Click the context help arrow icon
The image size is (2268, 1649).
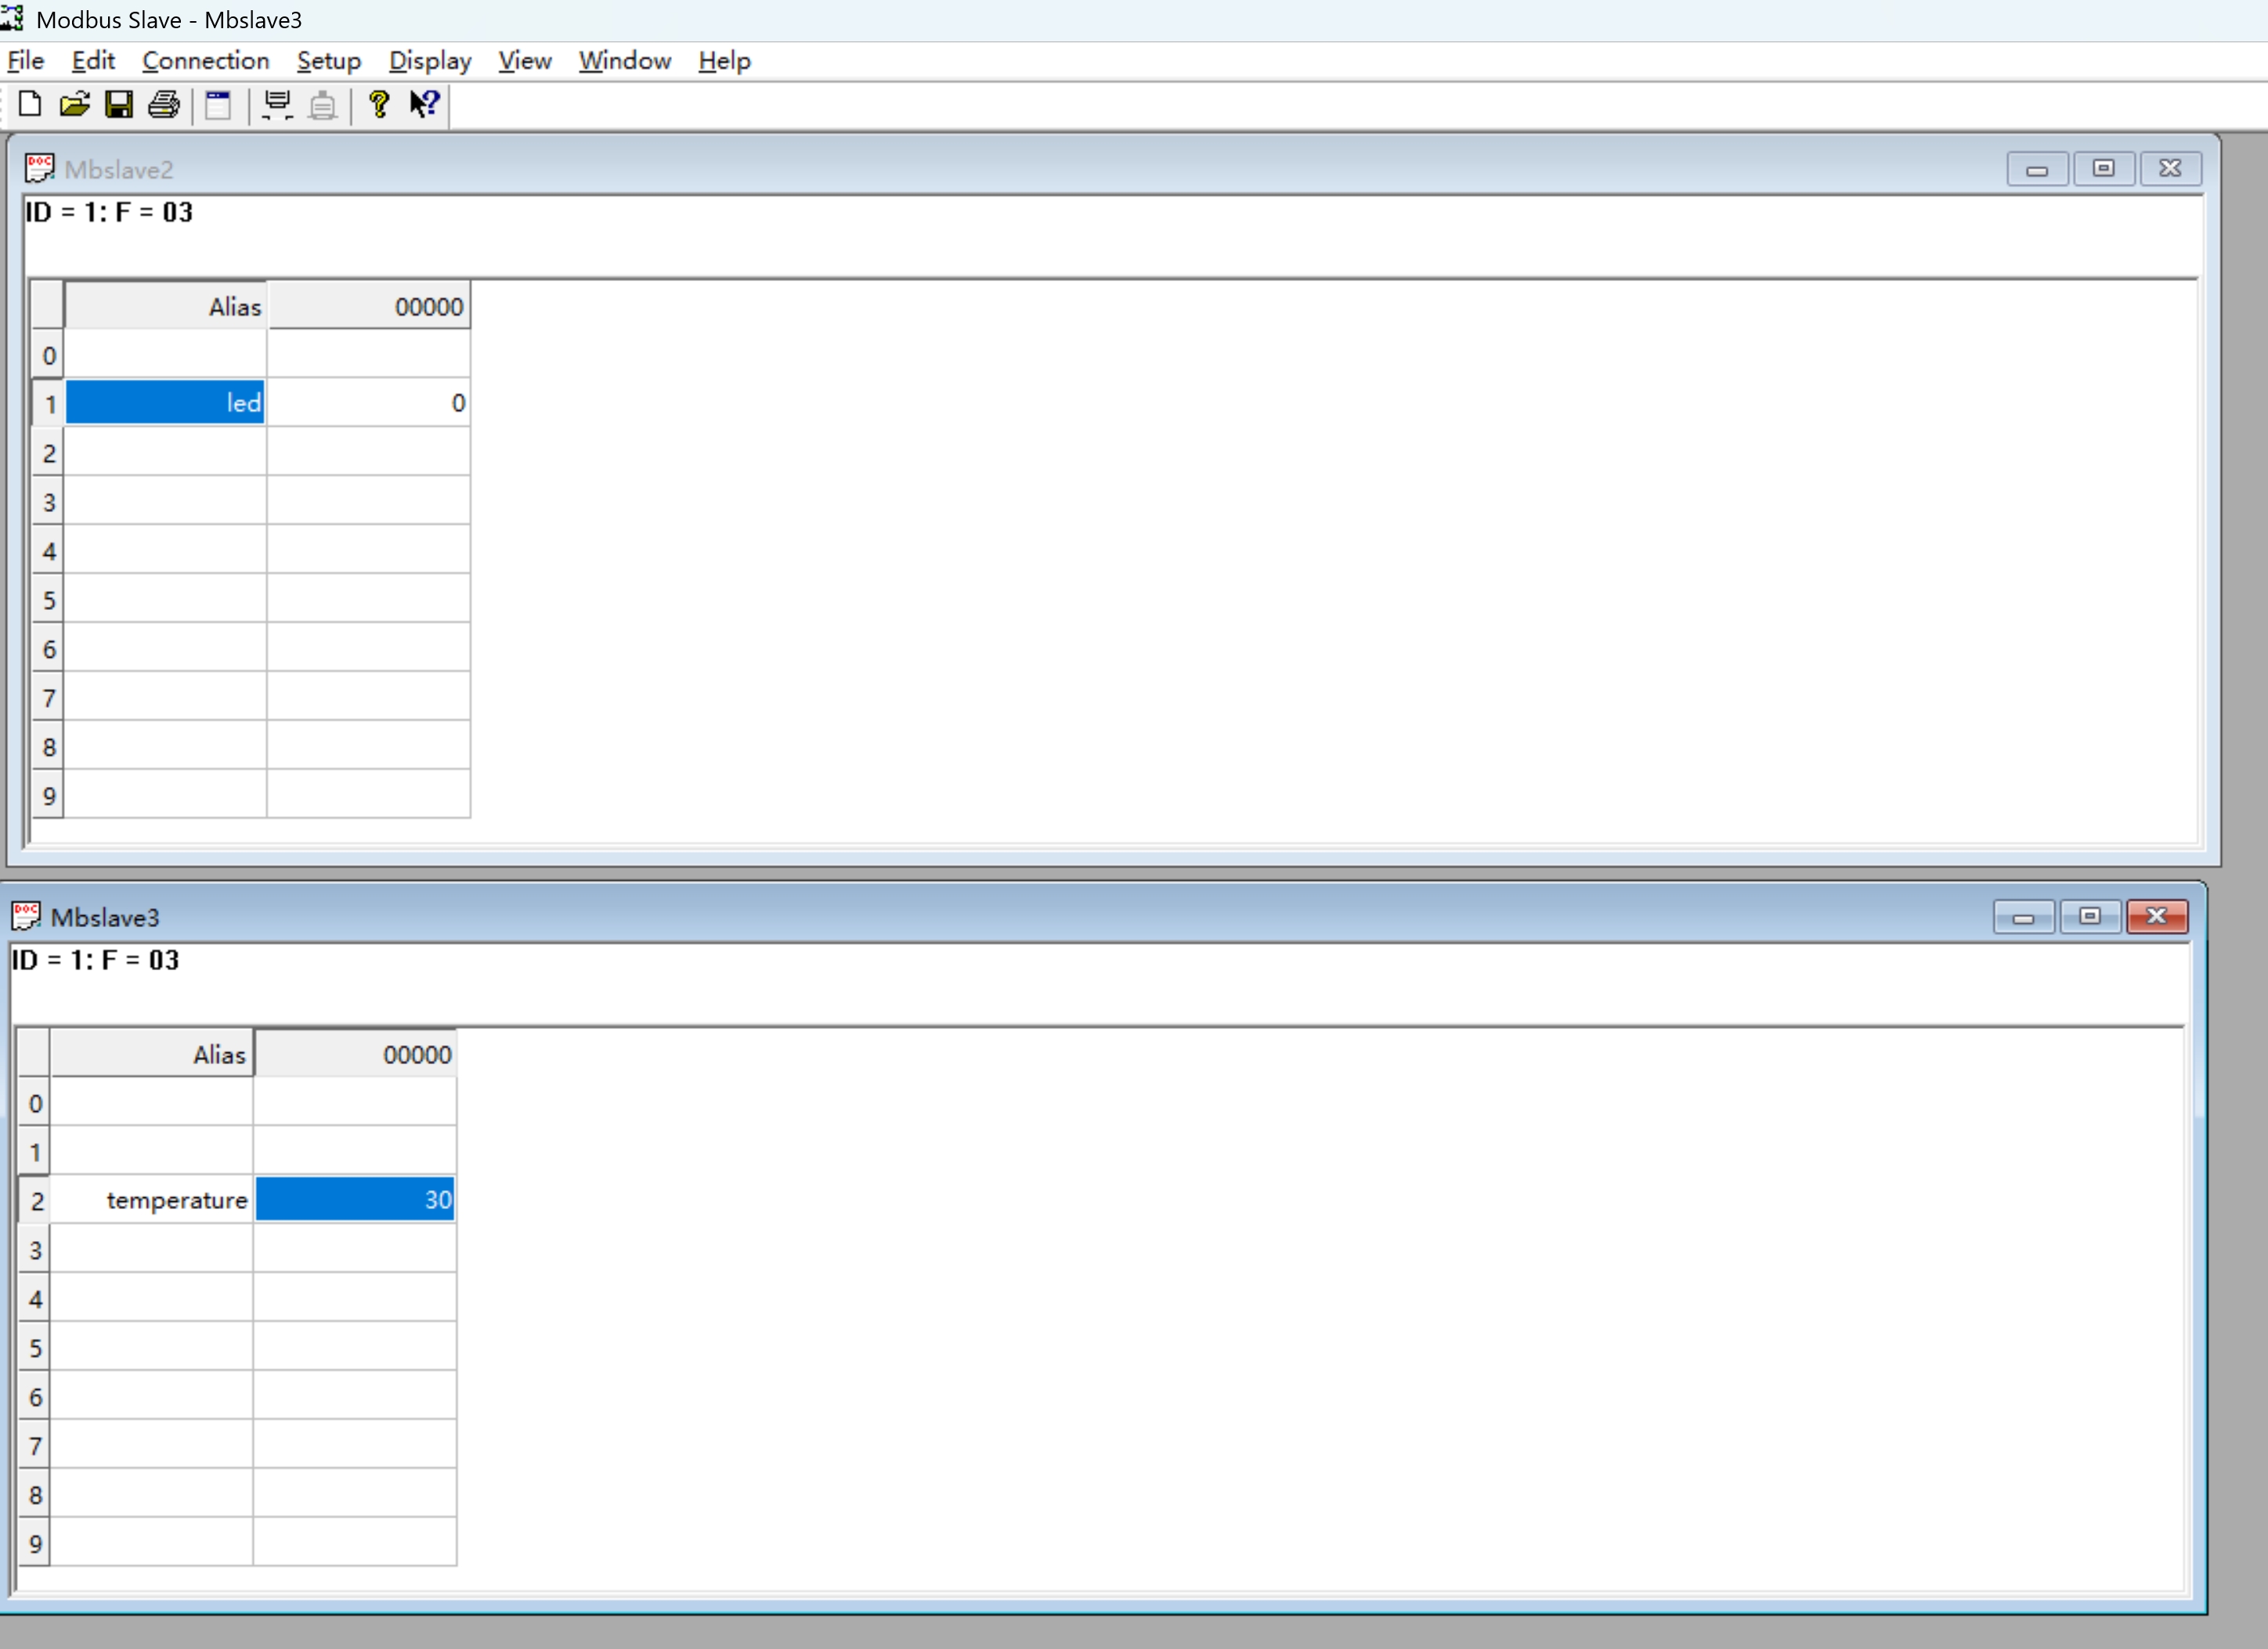[425, 104]
